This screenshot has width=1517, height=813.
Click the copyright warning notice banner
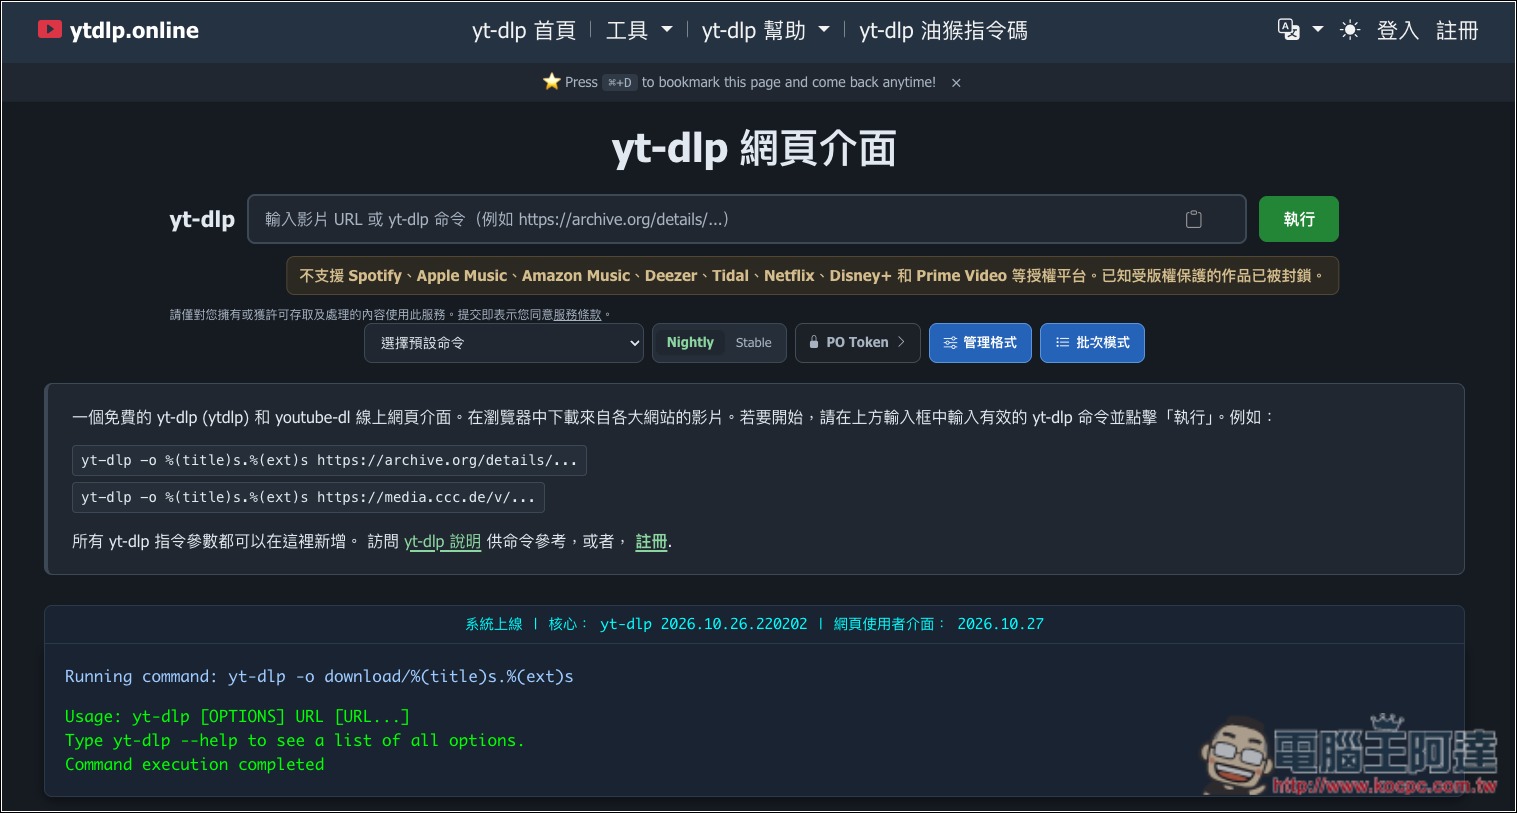point(812,276)
